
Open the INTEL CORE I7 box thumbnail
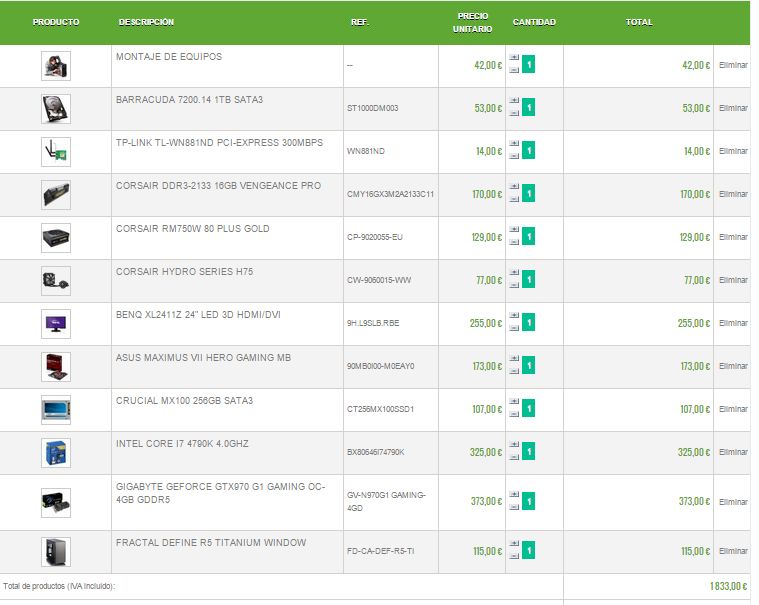[56, 454]
